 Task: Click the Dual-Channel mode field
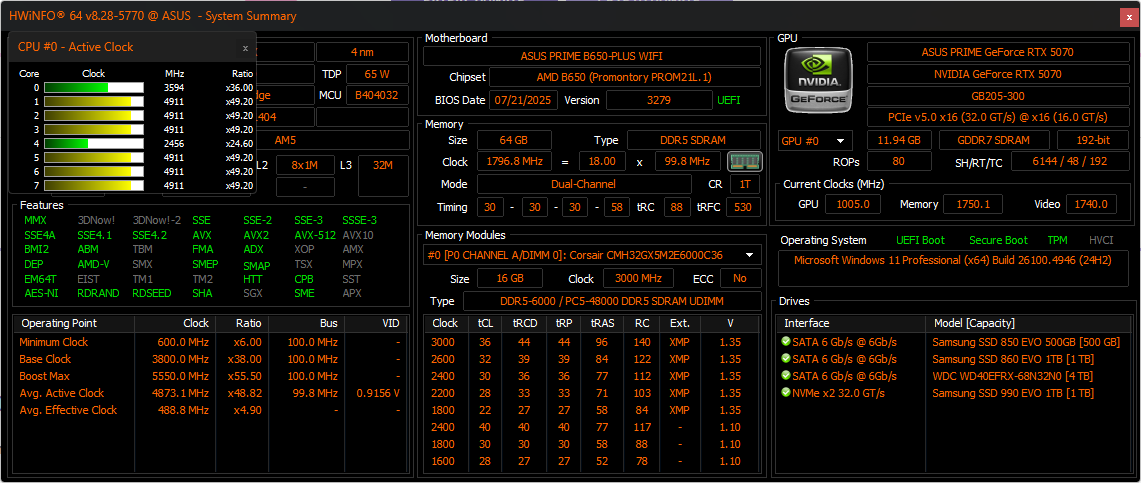coord(584,185)
